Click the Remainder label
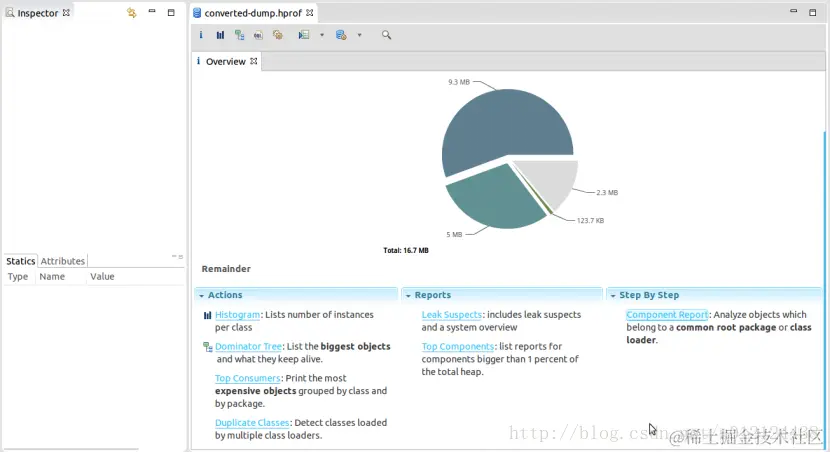Image resolution: width=830 pixels, height=453 pixels. pos(226,269)
